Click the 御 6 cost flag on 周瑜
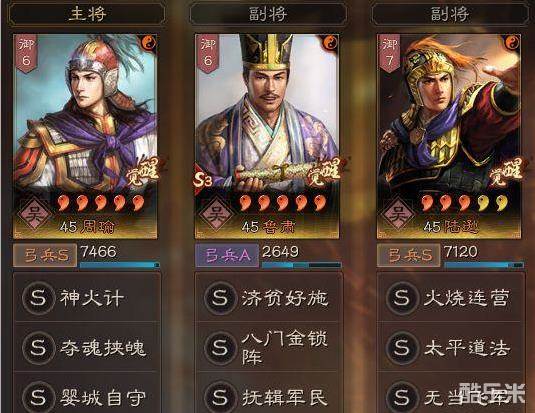Viewport: 535px width, 413px height. point(26,53)
